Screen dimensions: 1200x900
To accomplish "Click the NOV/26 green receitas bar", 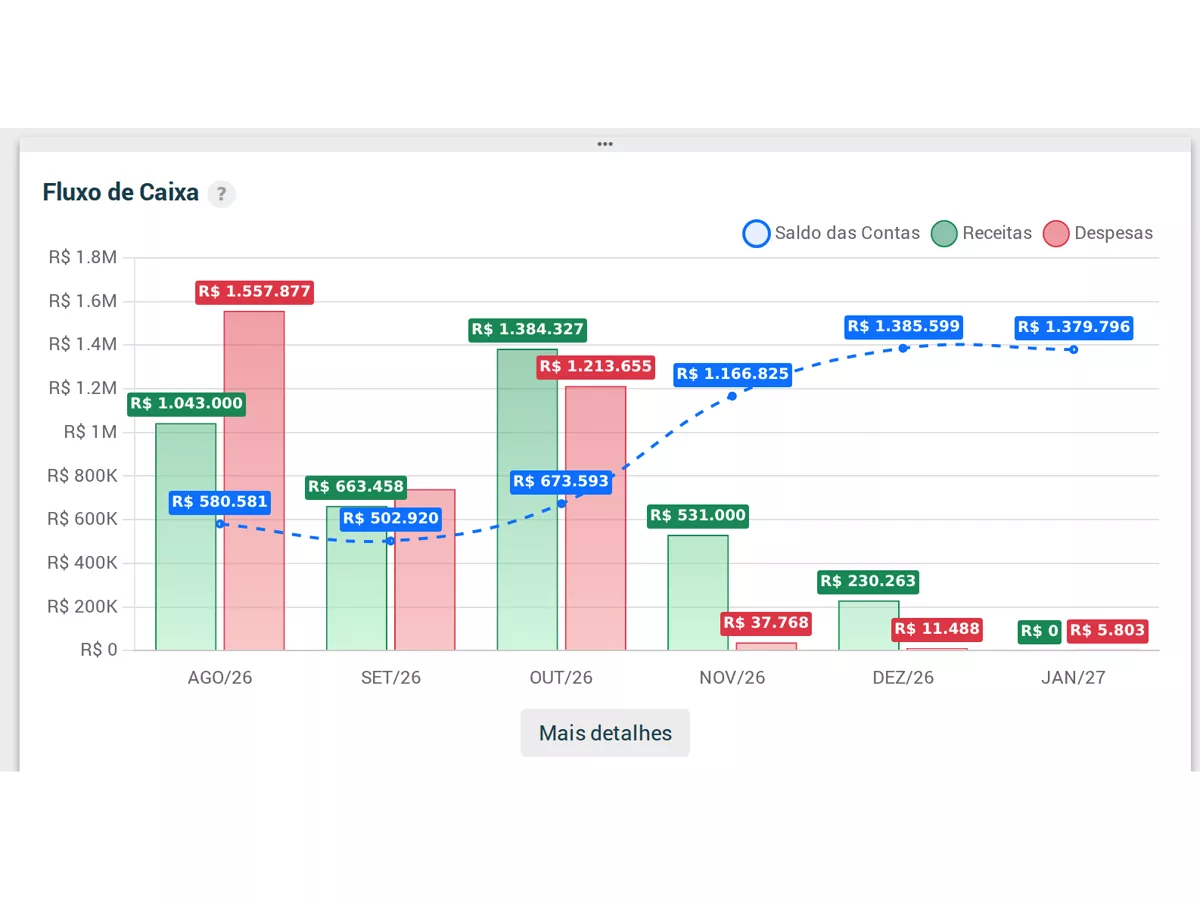I will point(698,593).
